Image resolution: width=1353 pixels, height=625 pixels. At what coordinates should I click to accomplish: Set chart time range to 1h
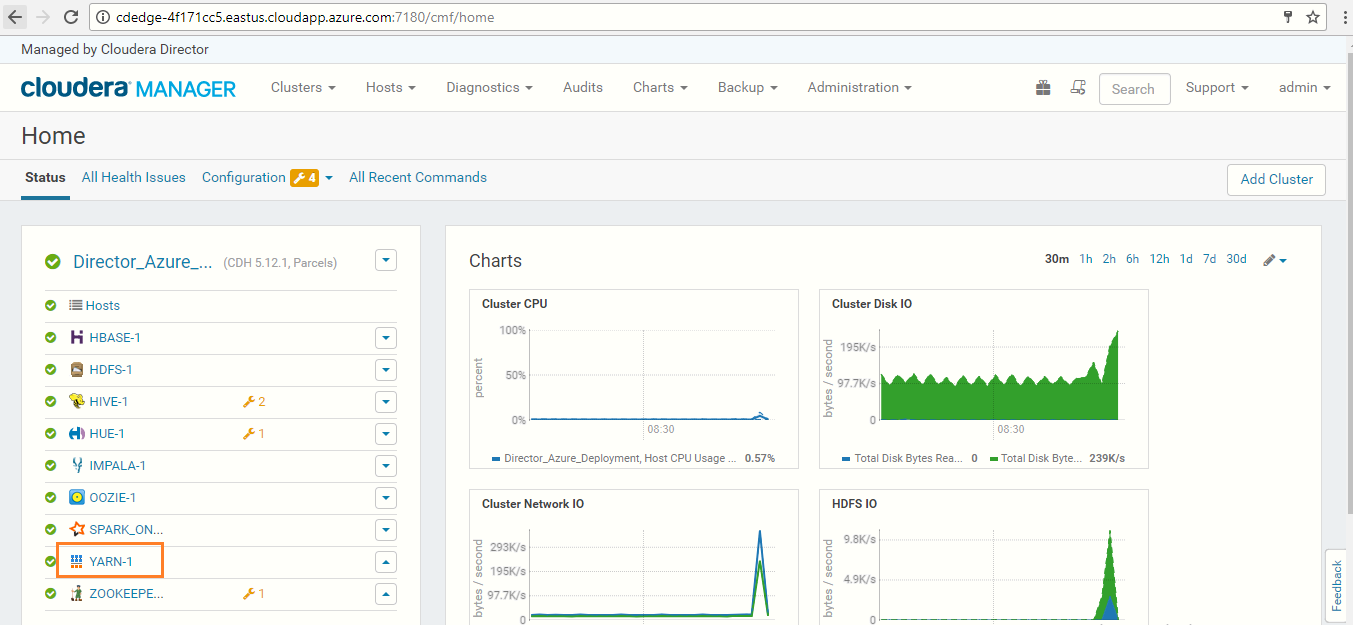click(x=1085, y=259)
